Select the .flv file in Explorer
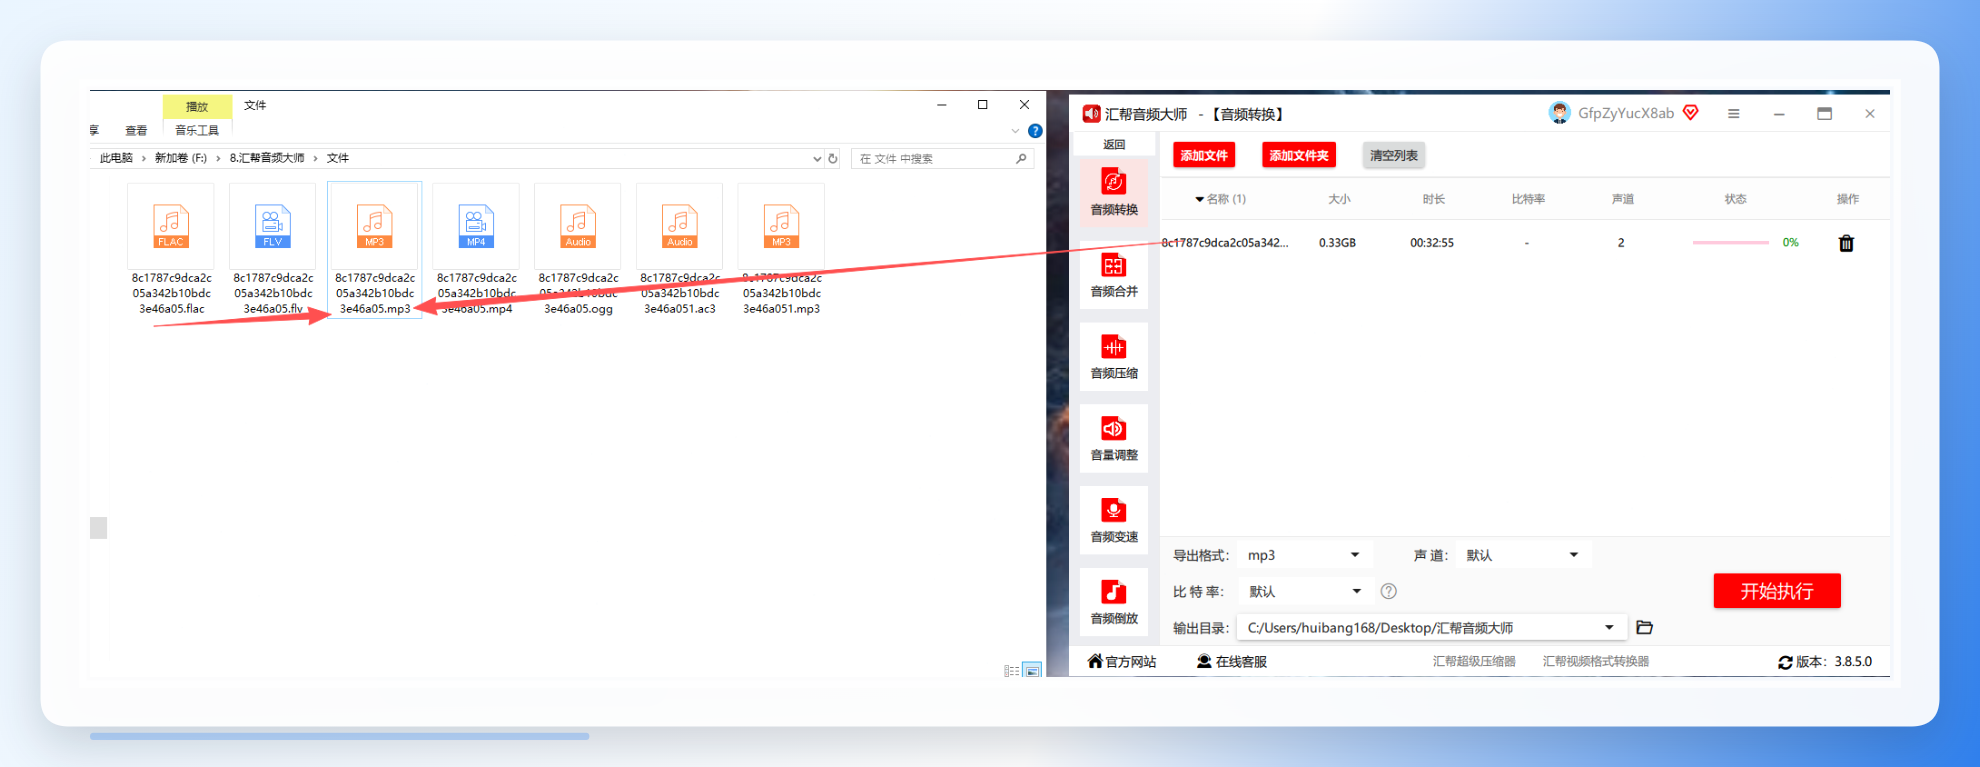This screenshot has width=1980, height=767. pyautogui.click(x=273, y=251)
